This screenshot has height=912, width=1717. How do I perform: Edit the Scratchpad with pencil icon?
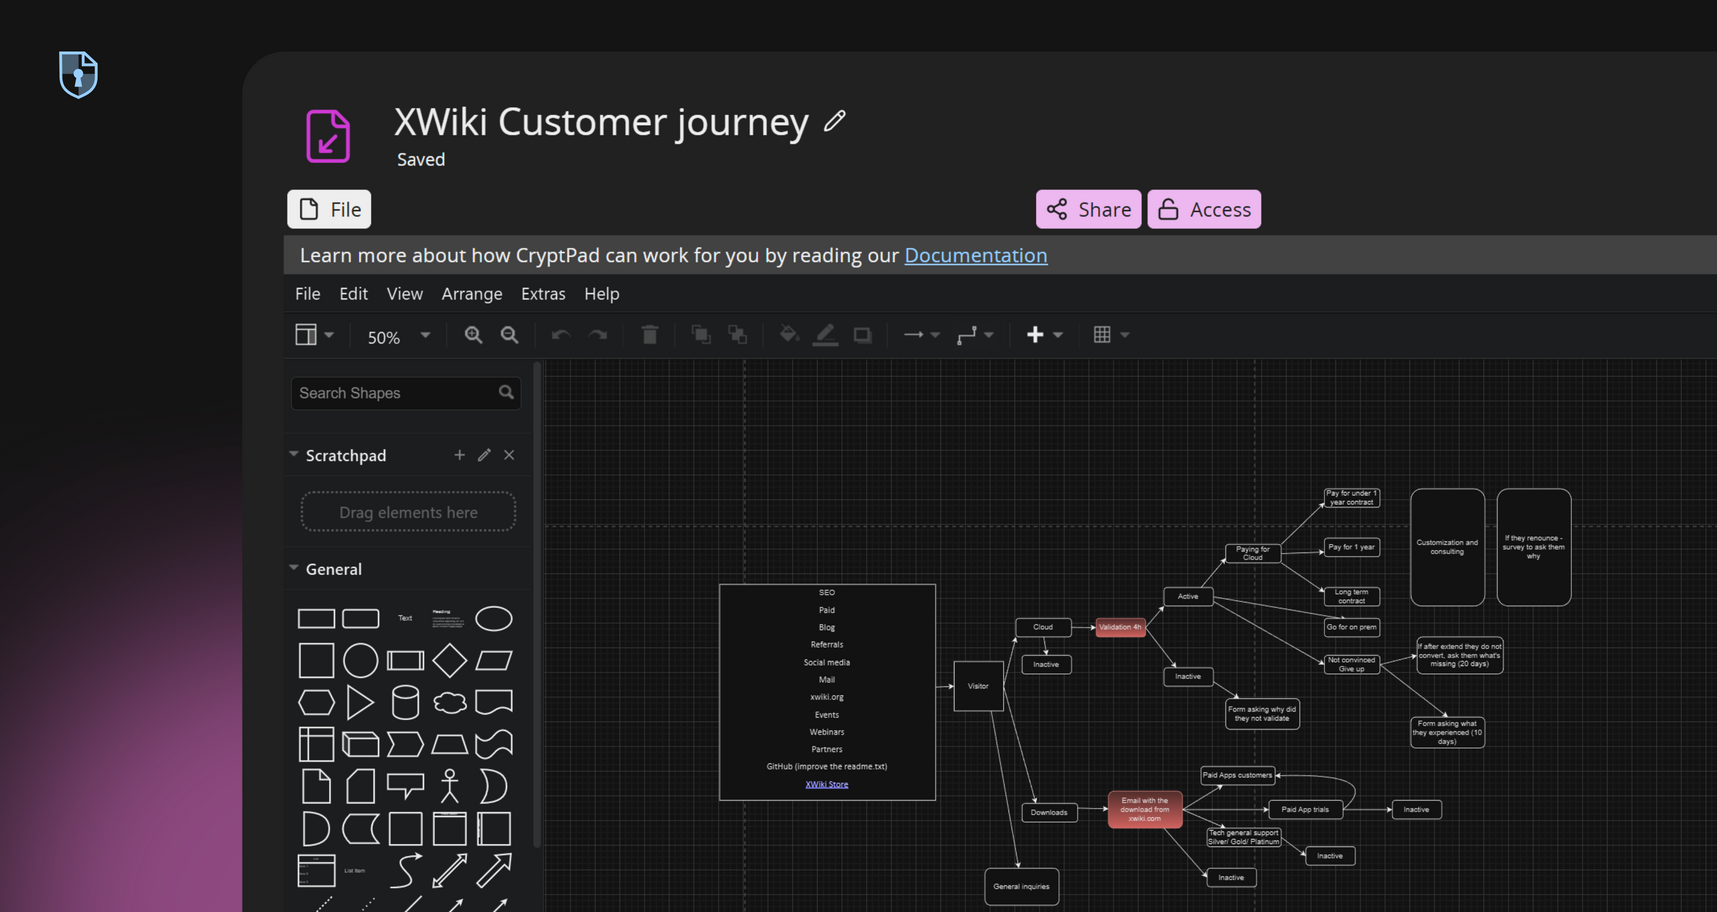click(484, 455)
